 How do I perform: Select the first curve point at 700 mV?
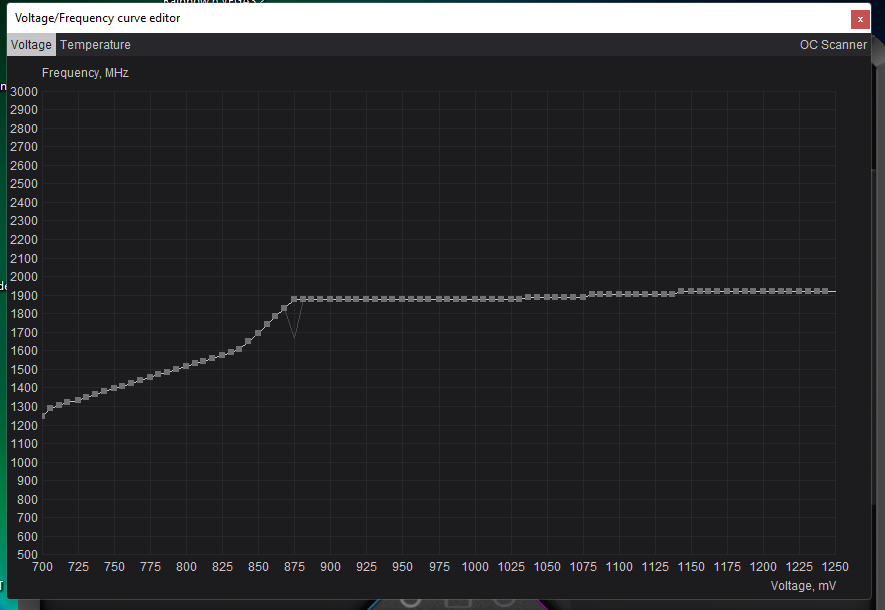(43, 416)
